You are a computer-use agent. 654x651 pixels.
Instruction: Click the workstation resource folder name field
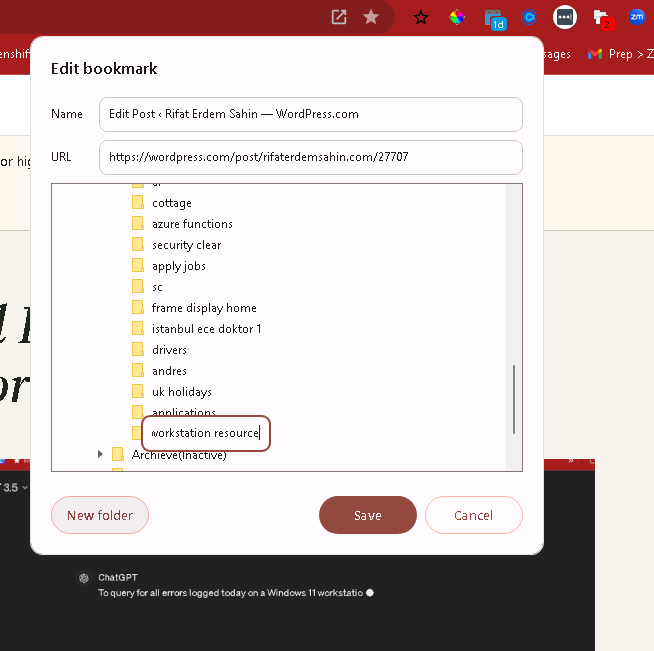coord(206,433)
